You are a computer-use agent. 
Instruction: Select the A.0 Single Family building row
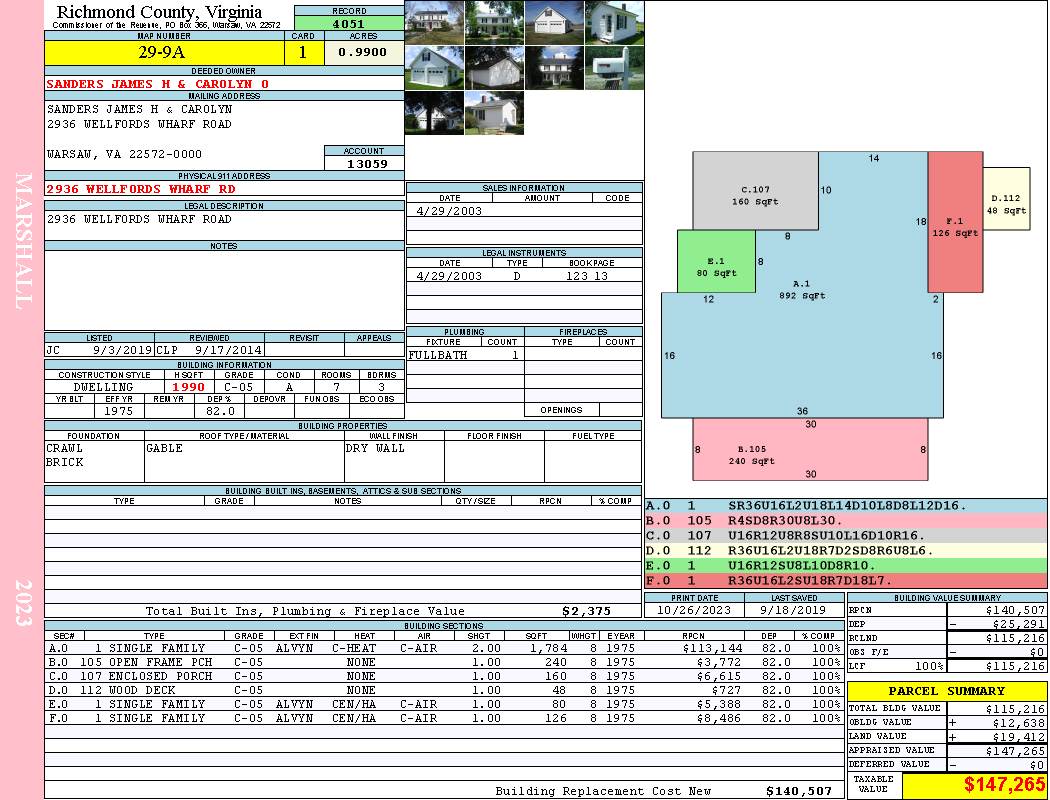pyautogui.click(x=443, y=648)
